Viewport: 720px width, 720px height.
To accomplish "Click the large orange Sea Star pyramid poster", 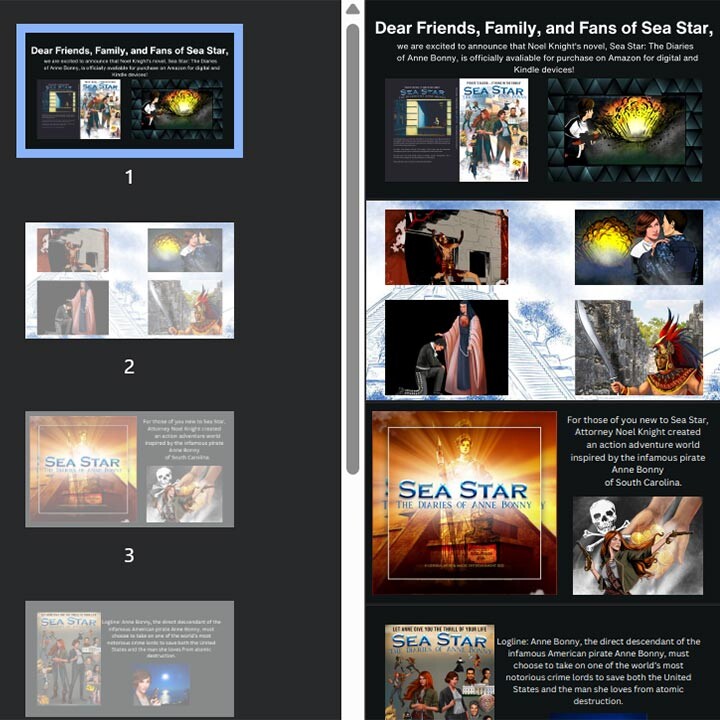I will (464, 503).
